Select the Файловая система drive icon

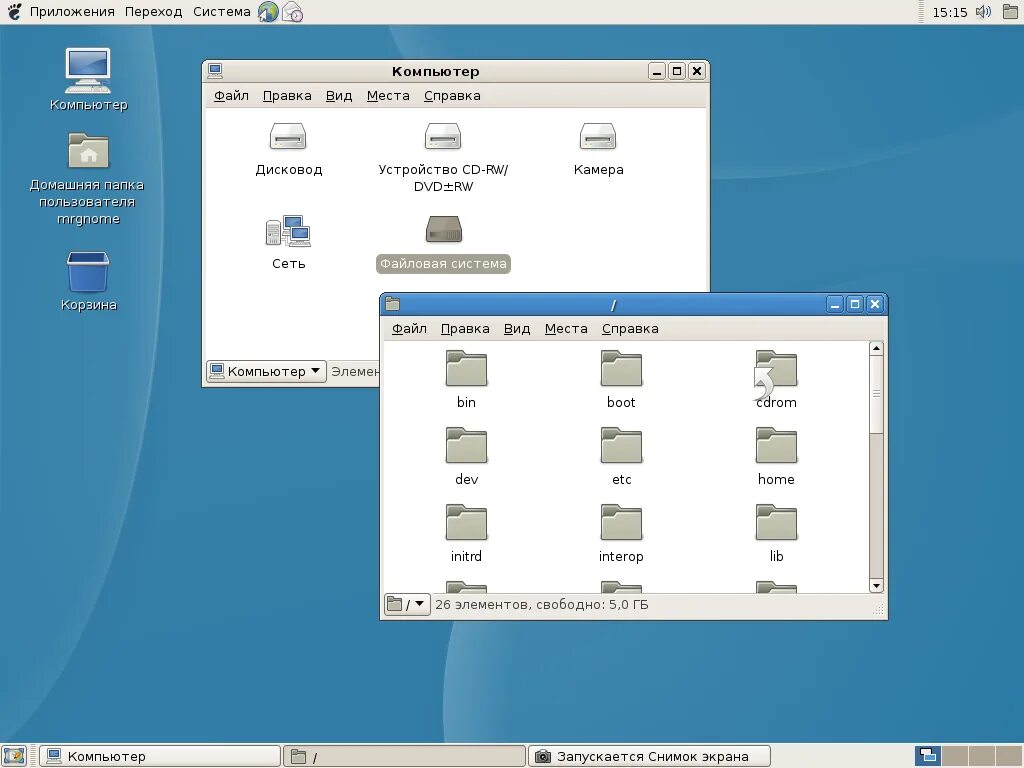click(x=443, y=229)
